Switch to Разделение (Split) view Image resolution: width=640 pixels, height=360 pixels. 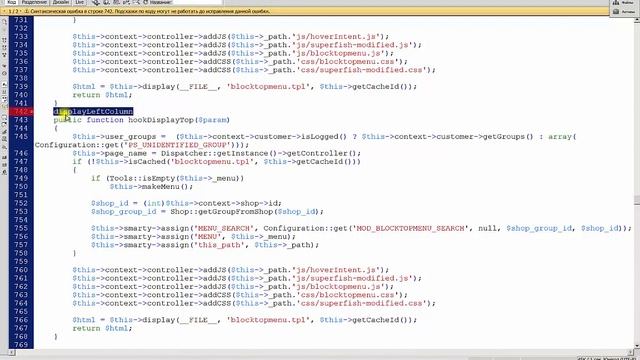point(34,2)
